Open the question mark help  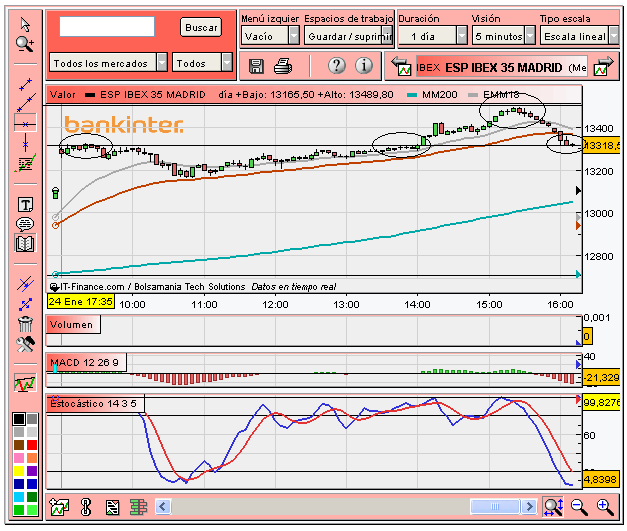(337, 65)
